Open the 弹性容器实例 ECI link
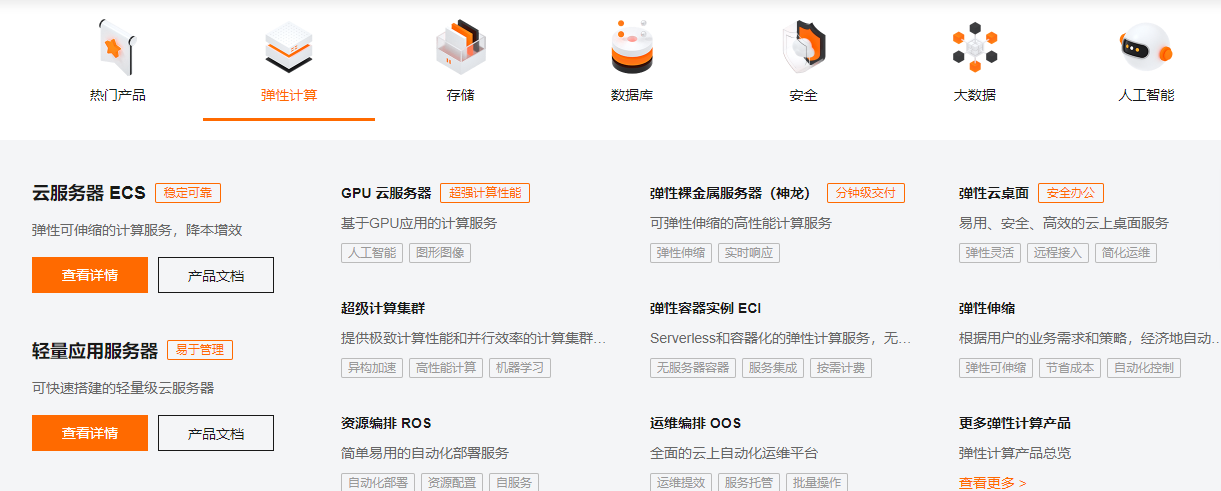 [706, 308]
